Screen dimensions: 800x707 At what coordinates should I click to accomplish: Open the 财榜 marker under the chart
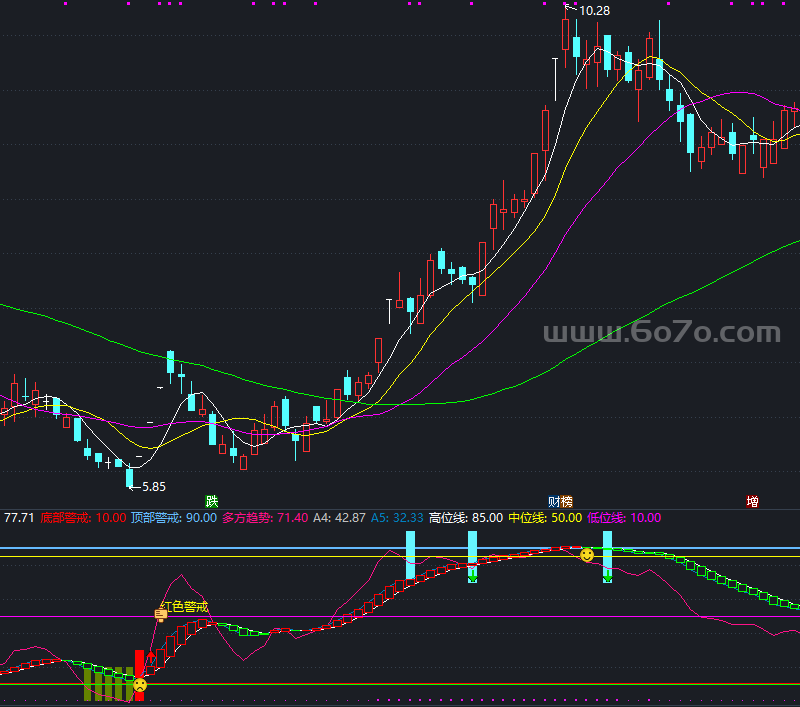pos(560,501)
